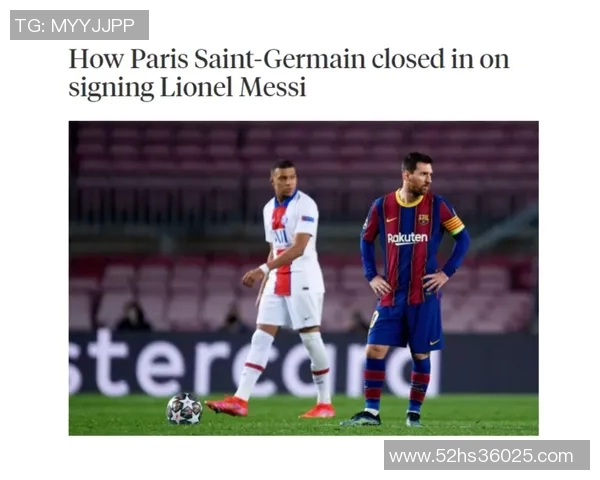Click the Nike swoosh on white shorts
This screenshot has width=600, height=480.
307,318
